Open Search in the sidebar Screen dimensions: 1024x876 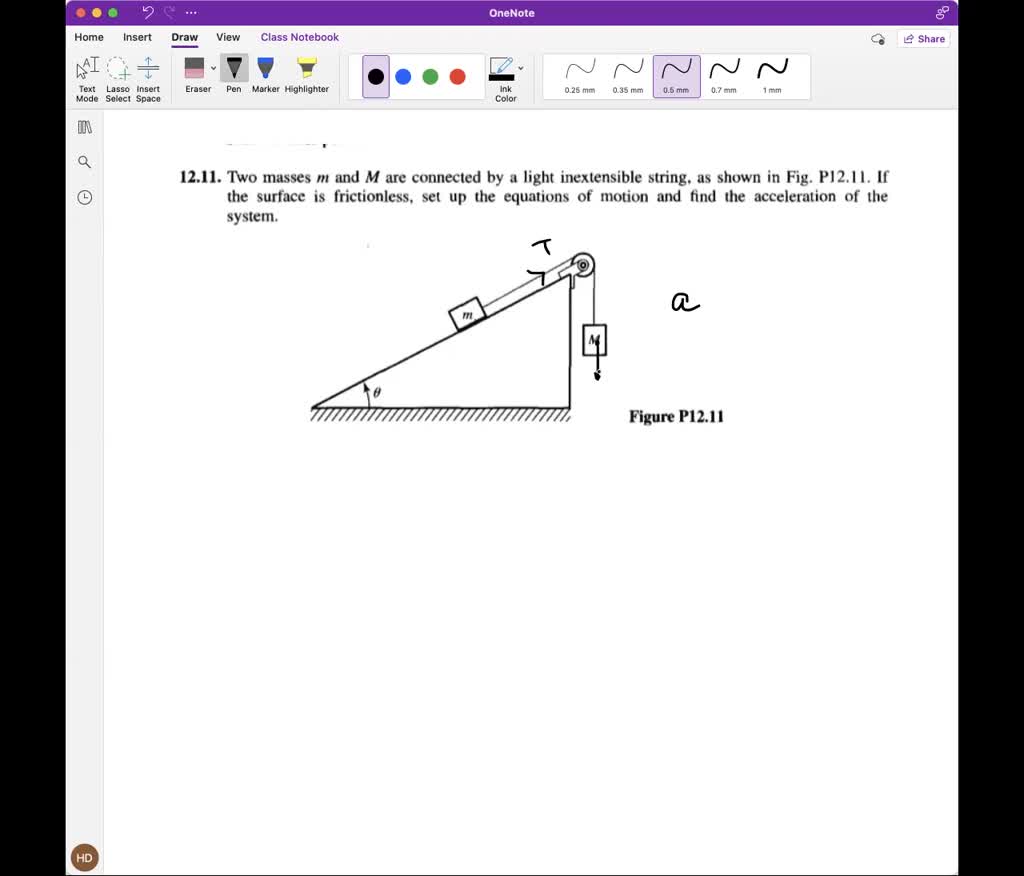pyautogui.click(x=84, y=161)
